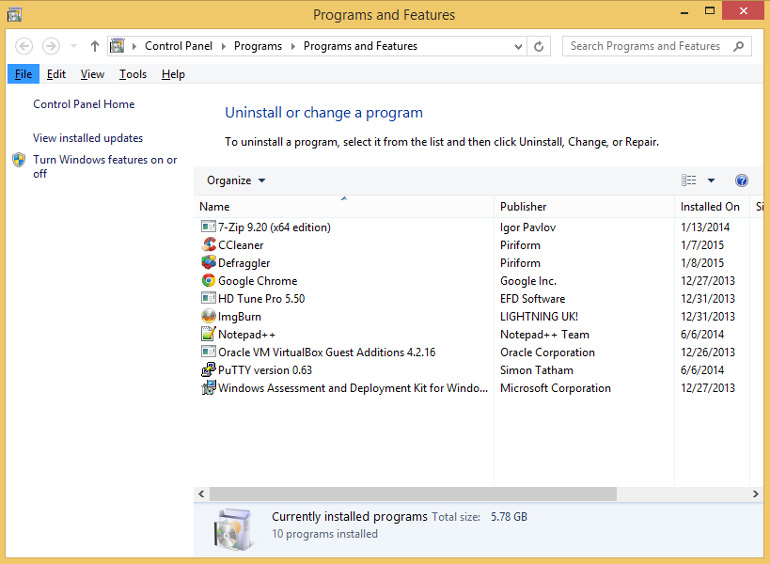Screen dimensions: 770x564
Task: Click the scroll right arrow
Action: [755, 494]
